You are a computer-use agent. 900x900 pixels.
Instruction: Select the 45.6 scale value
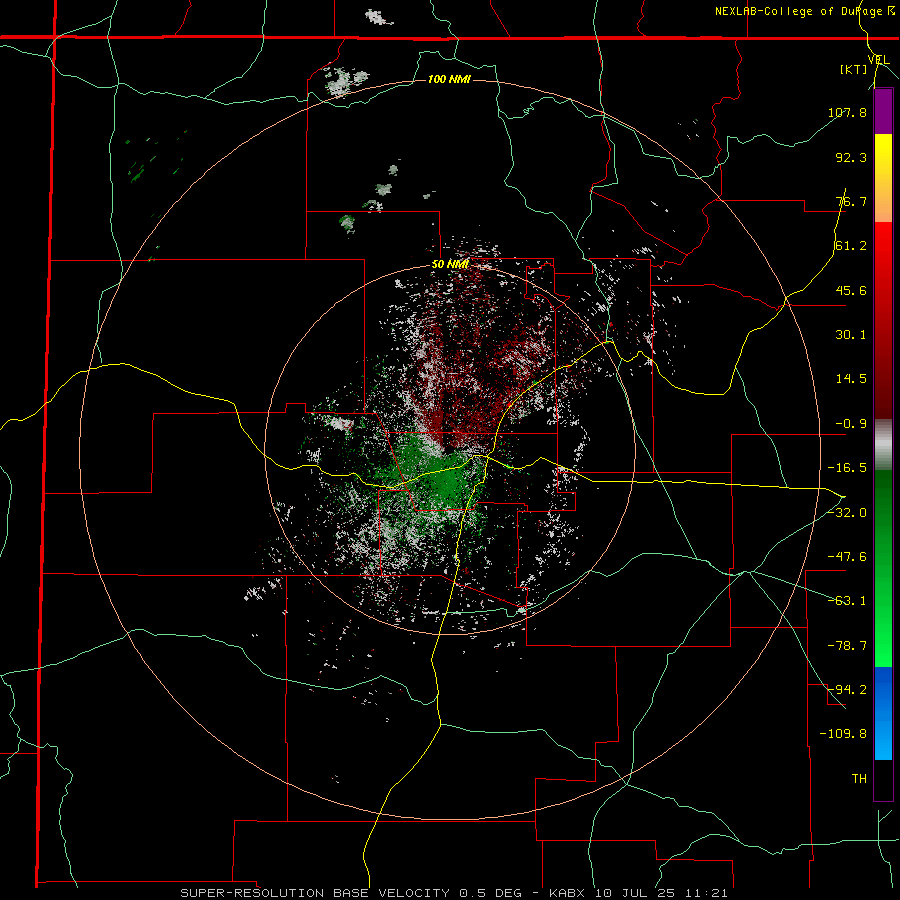click(851, 290)
